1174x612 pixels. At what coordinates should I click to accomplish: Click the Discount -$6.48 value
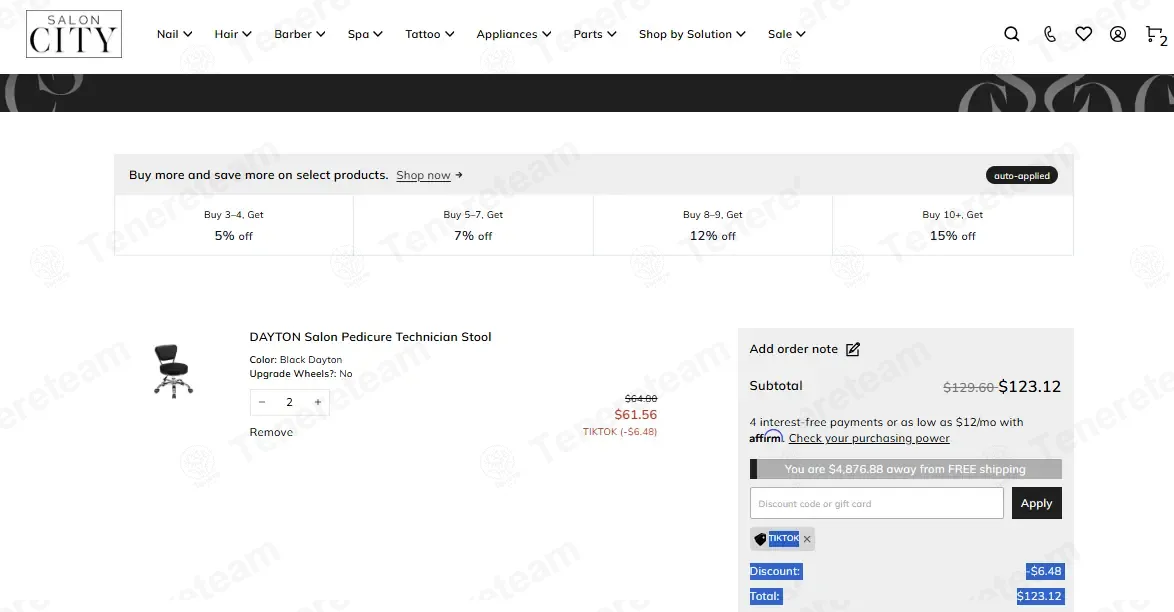[x=1045, y=571]
